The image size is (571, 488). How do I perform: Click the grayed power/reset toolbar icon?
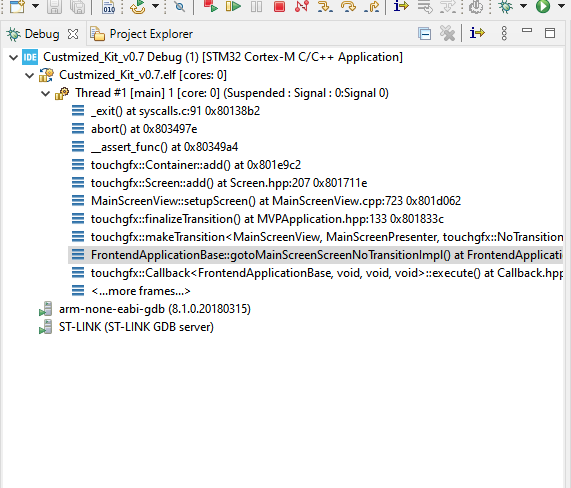tap(476, 6)
